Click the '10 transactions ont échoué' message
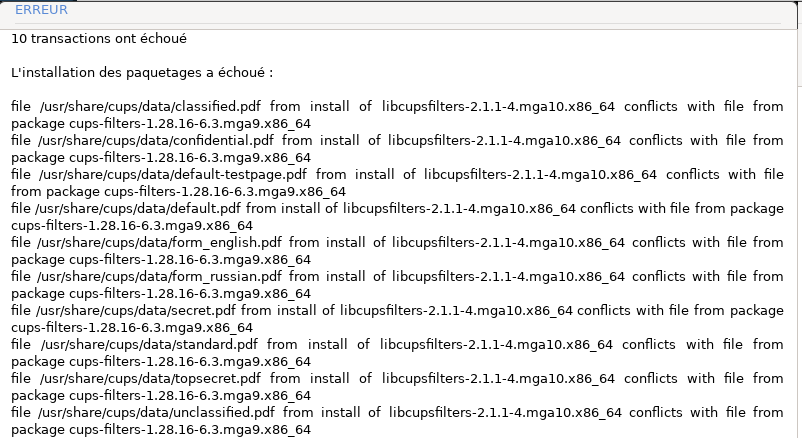The width and height of the screenshot is (802, 438). click(99, 38)
